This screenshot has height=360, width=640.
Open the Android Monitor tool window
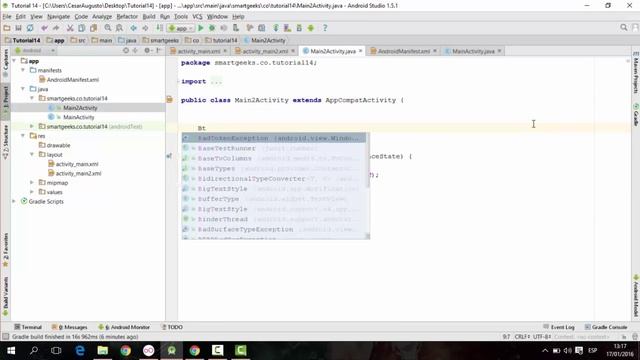point(124,327)
